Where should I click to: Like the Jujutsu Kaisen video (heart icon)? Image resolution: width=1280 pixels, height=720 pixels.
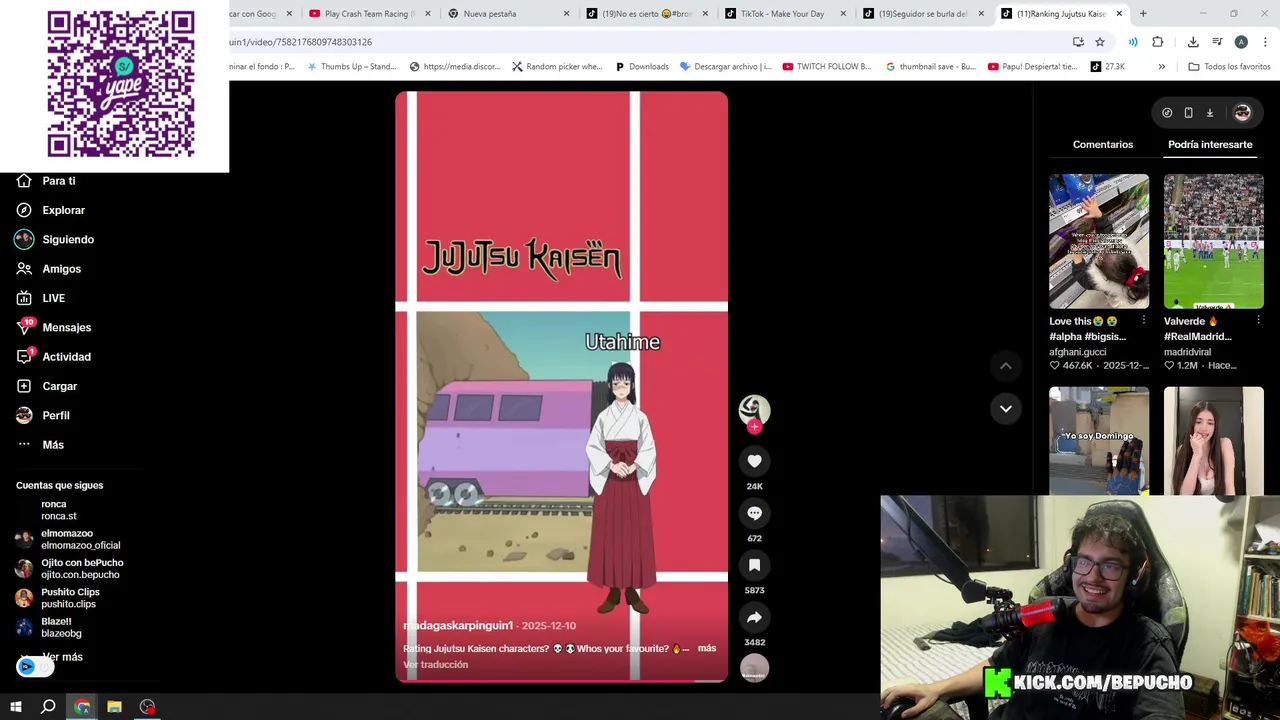point(754,461)
